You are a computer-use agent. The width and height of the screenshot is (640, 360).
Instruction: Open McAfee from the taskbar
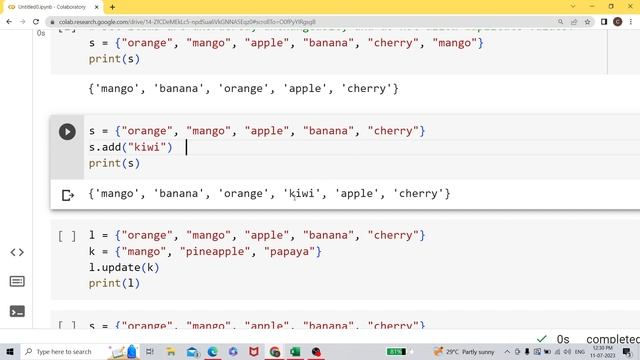click(x=254, y=351)
